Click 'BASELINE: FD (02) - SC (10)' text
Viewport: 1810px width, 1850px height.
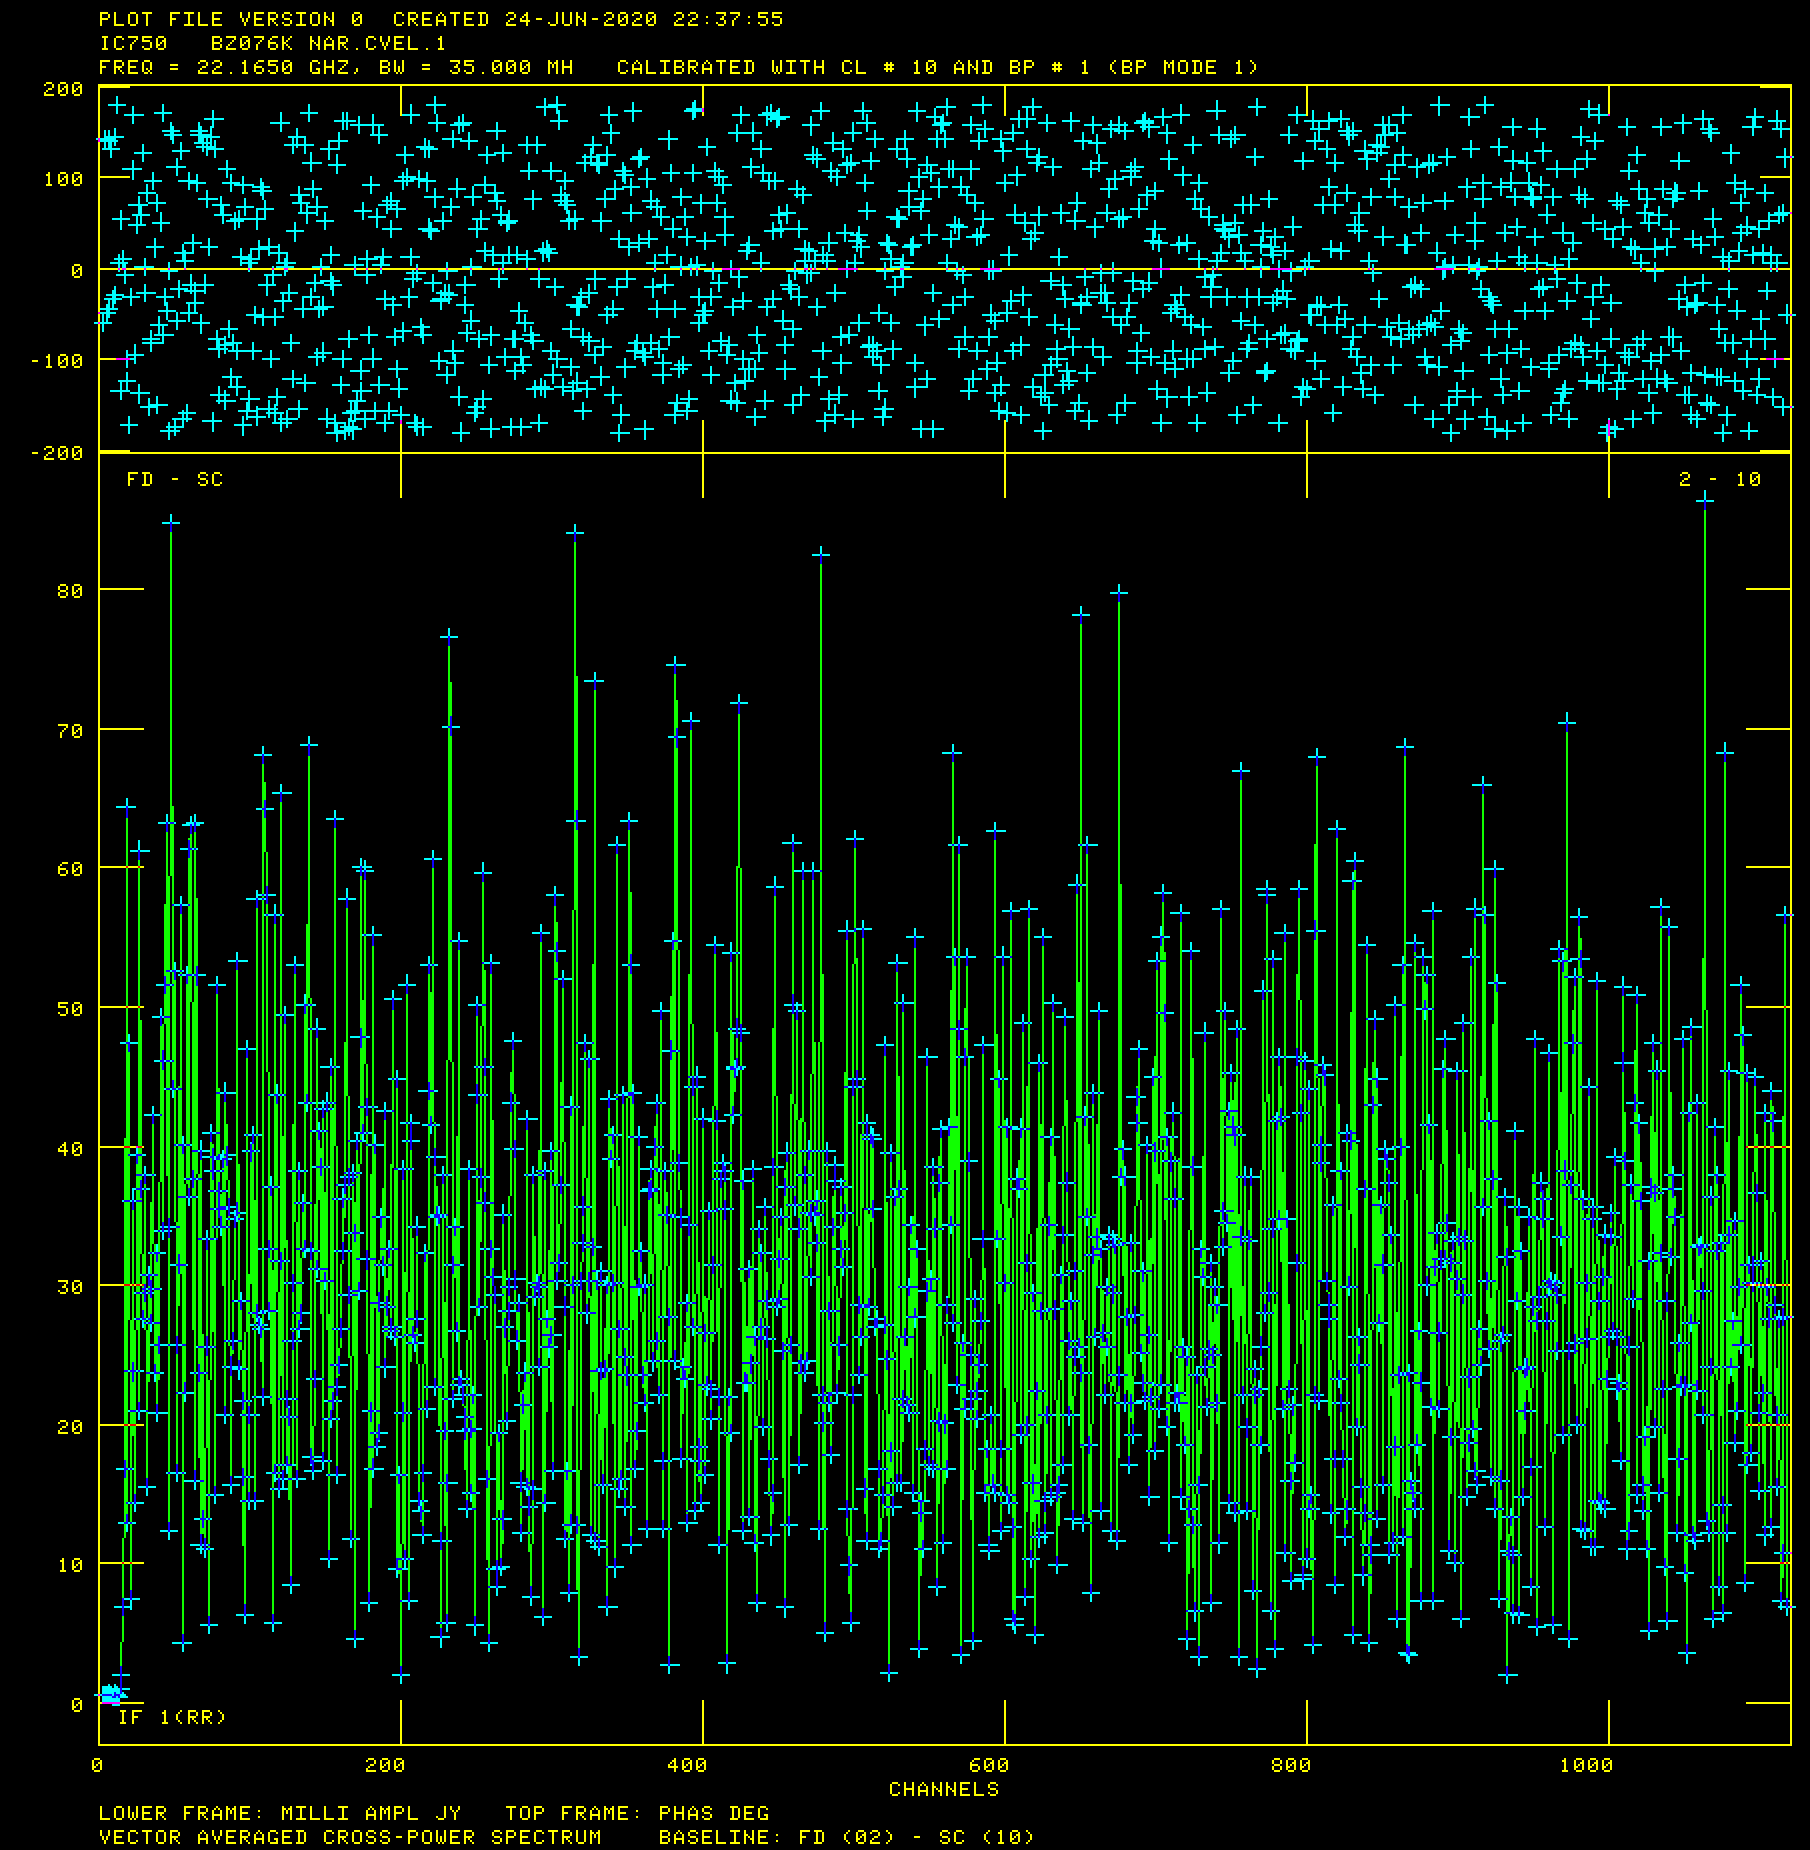tap(846, 1837)
